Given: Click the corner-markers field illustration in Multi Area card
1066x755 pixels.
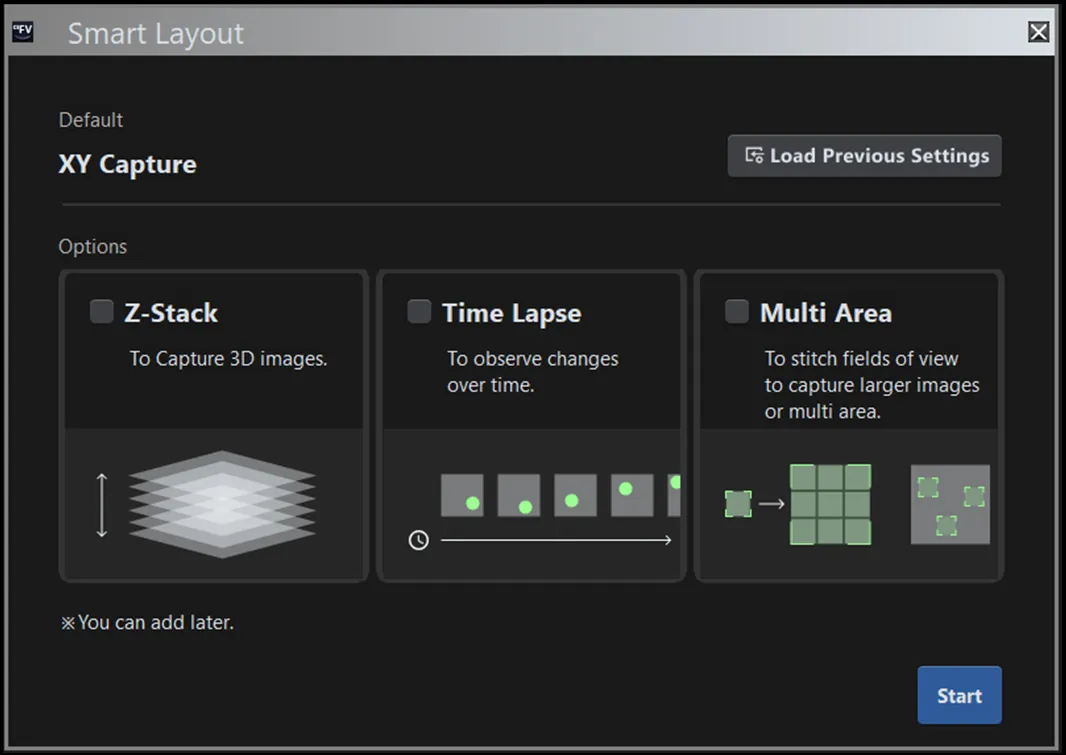Looking at the screenshot, I should point(949,503).
